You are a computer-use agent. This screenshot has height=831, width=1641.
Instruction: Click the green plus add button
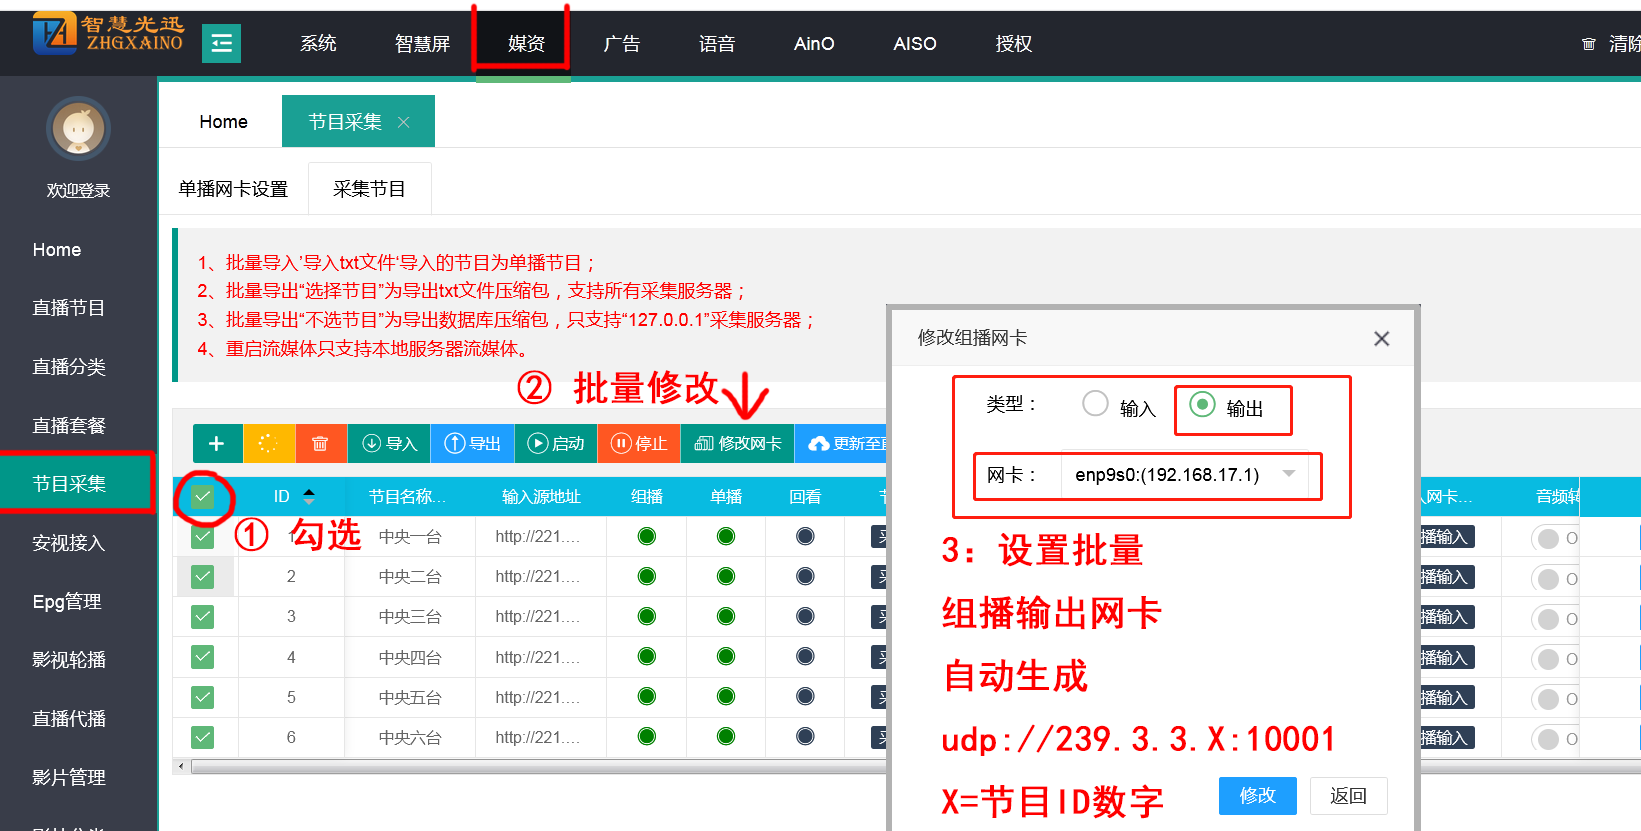click(x=217, y=443)
